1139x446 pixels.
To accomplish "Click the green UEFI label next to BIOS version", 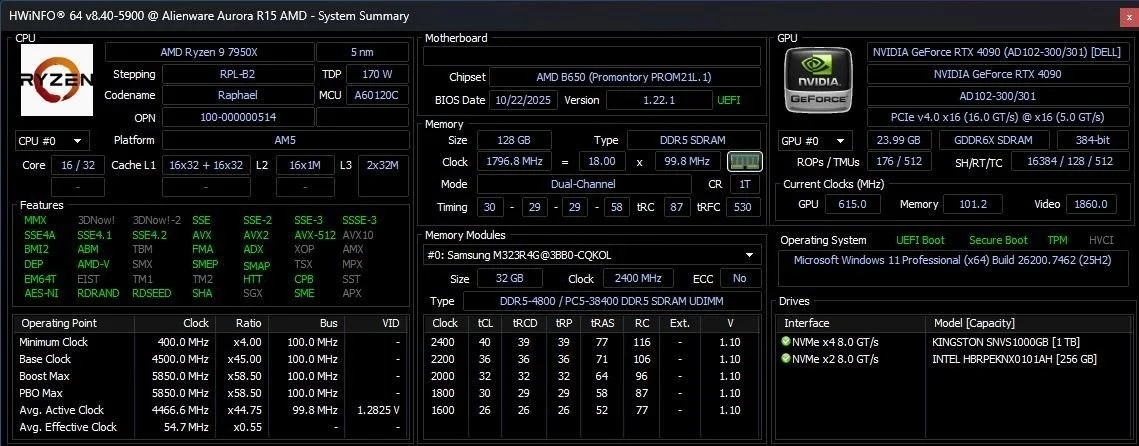I will [729, 100].
